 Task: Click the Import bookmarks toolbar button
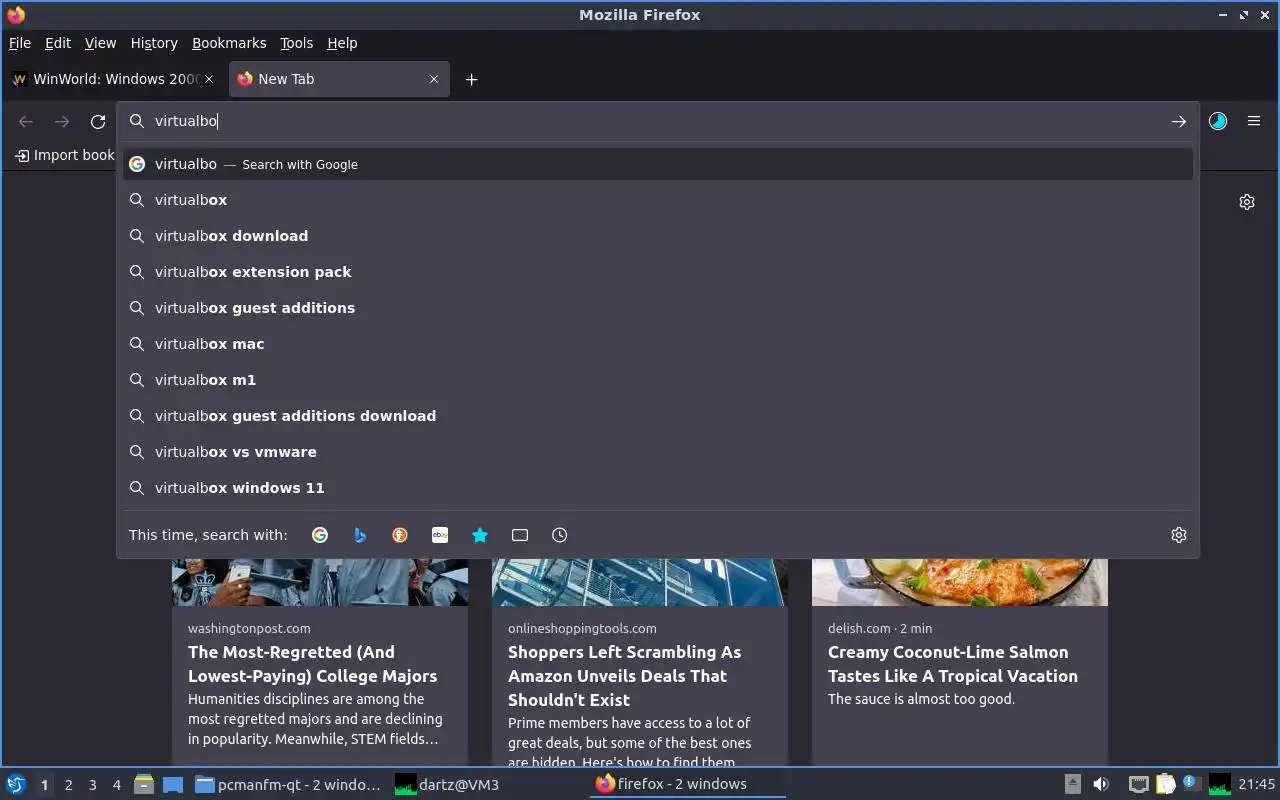pos(65,155)
